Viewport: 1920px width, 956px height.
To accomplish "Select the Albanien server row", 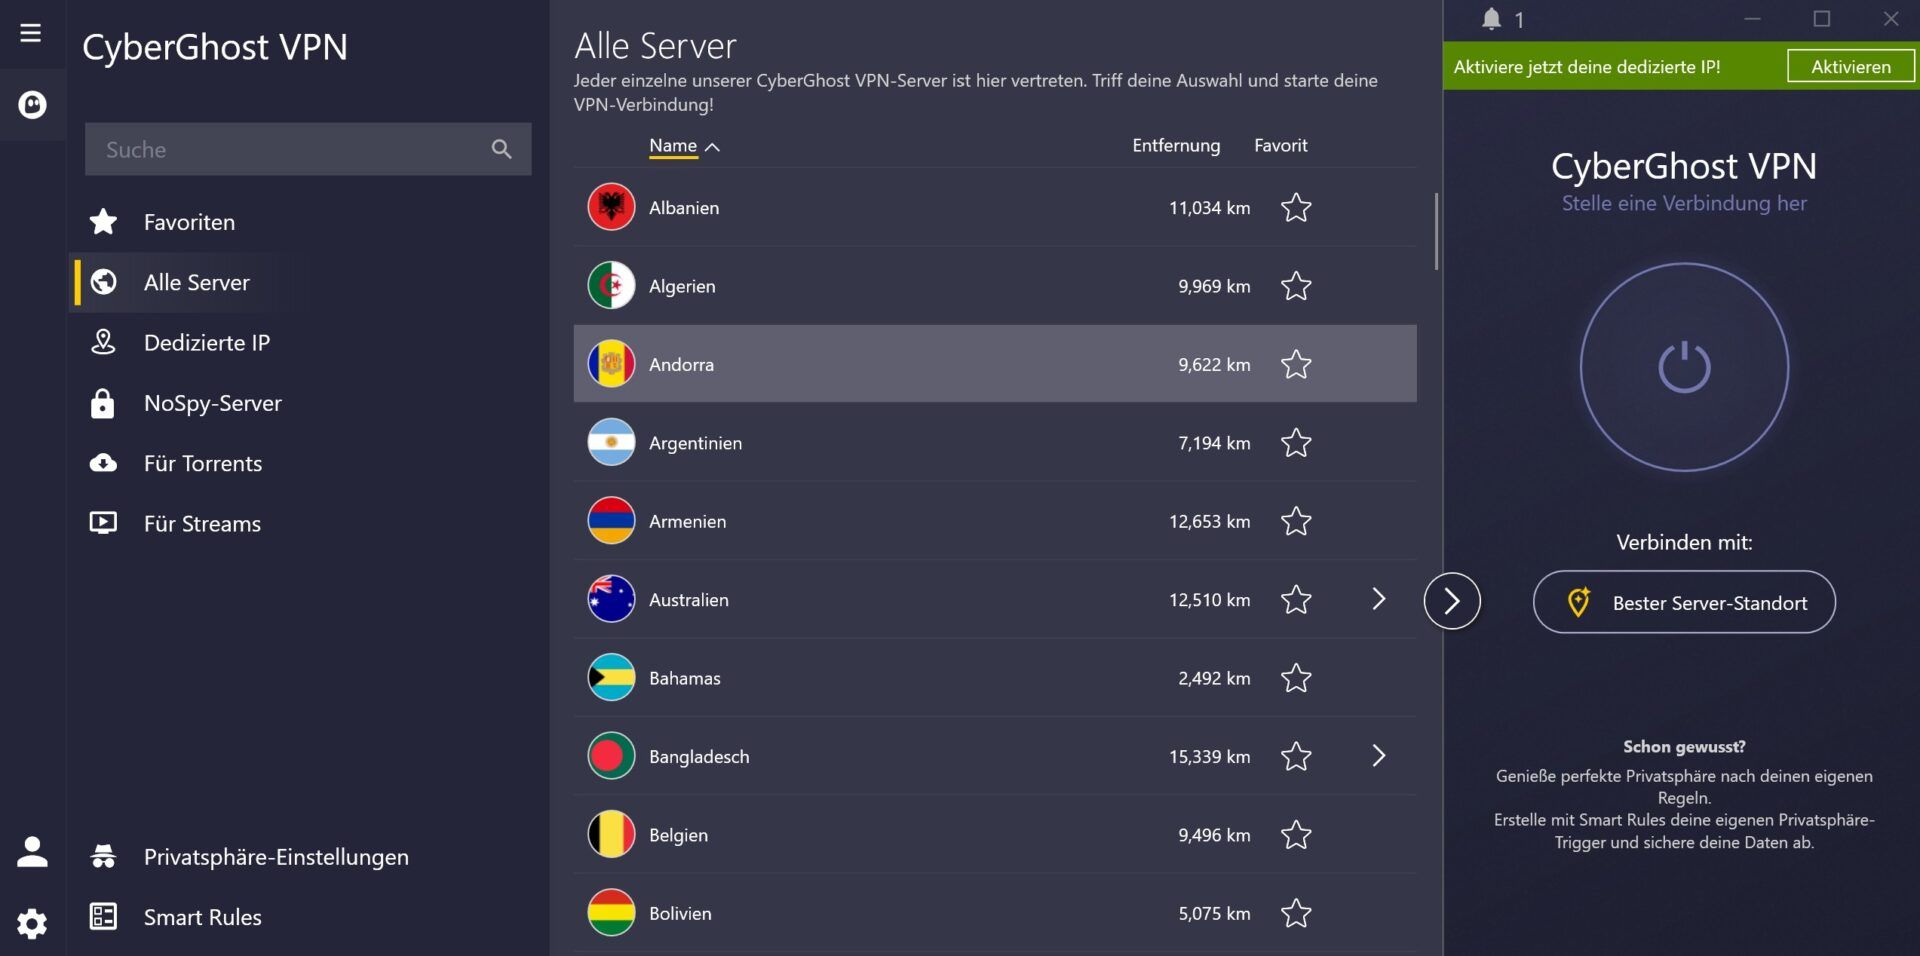I will pyautogui.click(x=995, y=207).
